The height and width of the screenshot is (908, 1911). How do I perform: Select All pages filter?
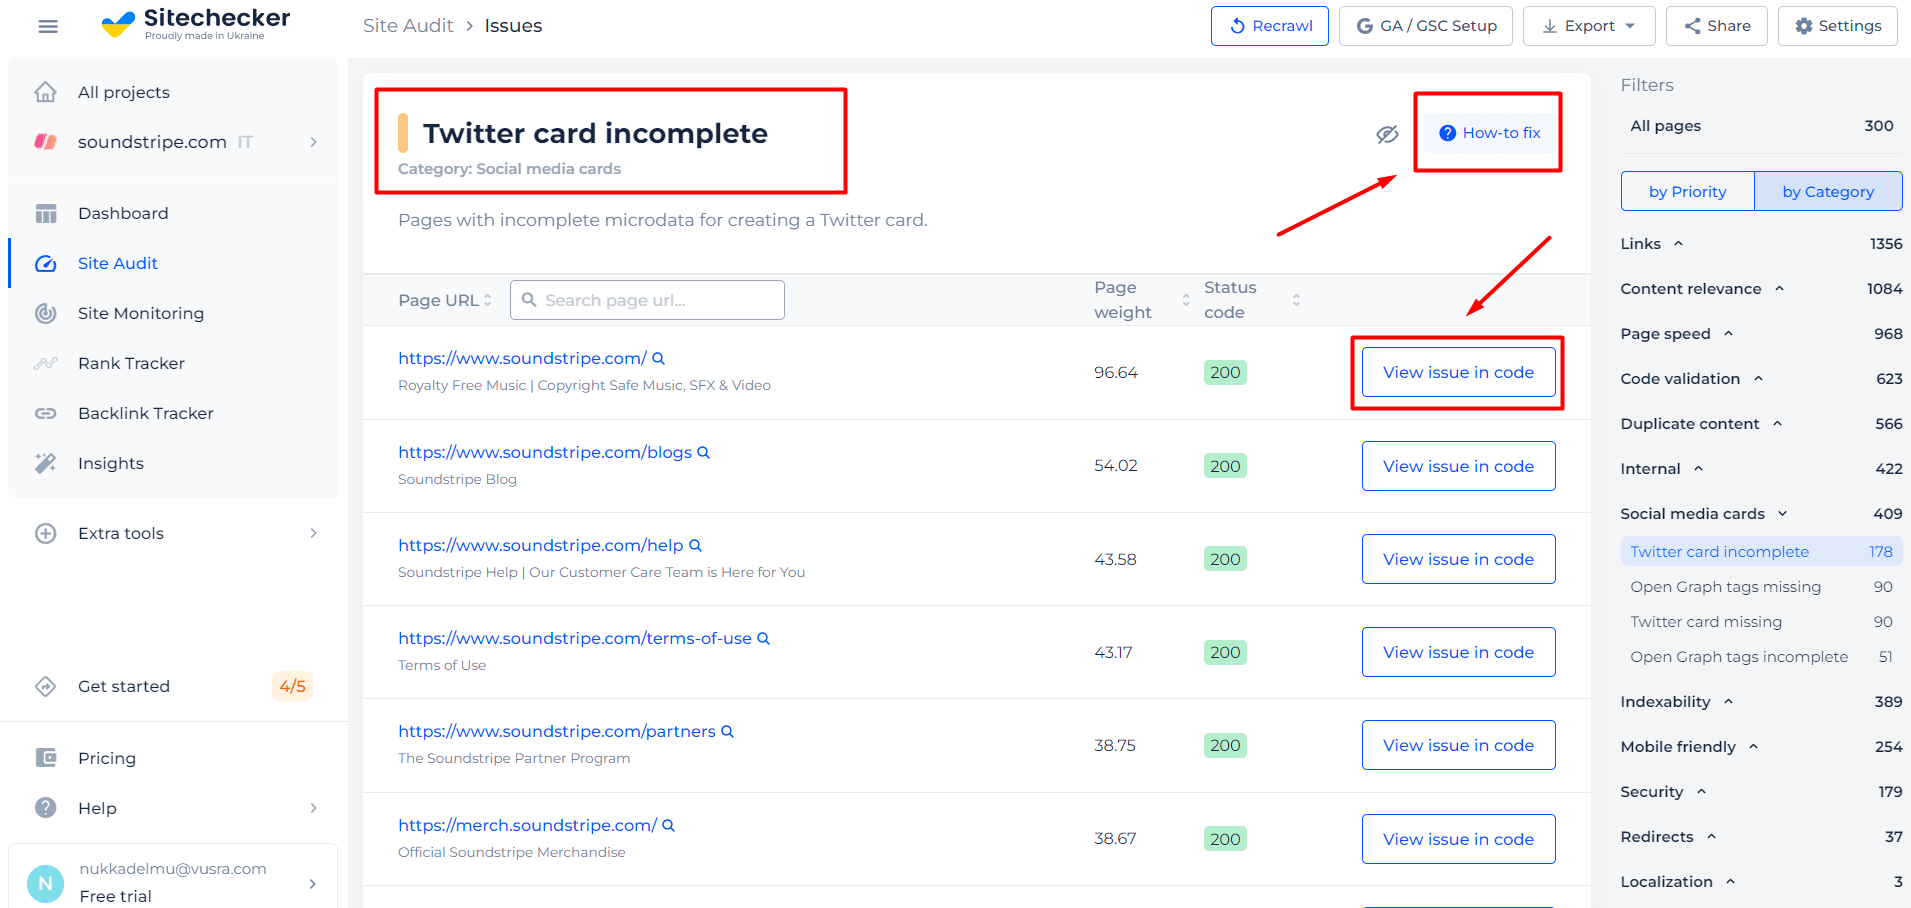(x=1761, y=126)
